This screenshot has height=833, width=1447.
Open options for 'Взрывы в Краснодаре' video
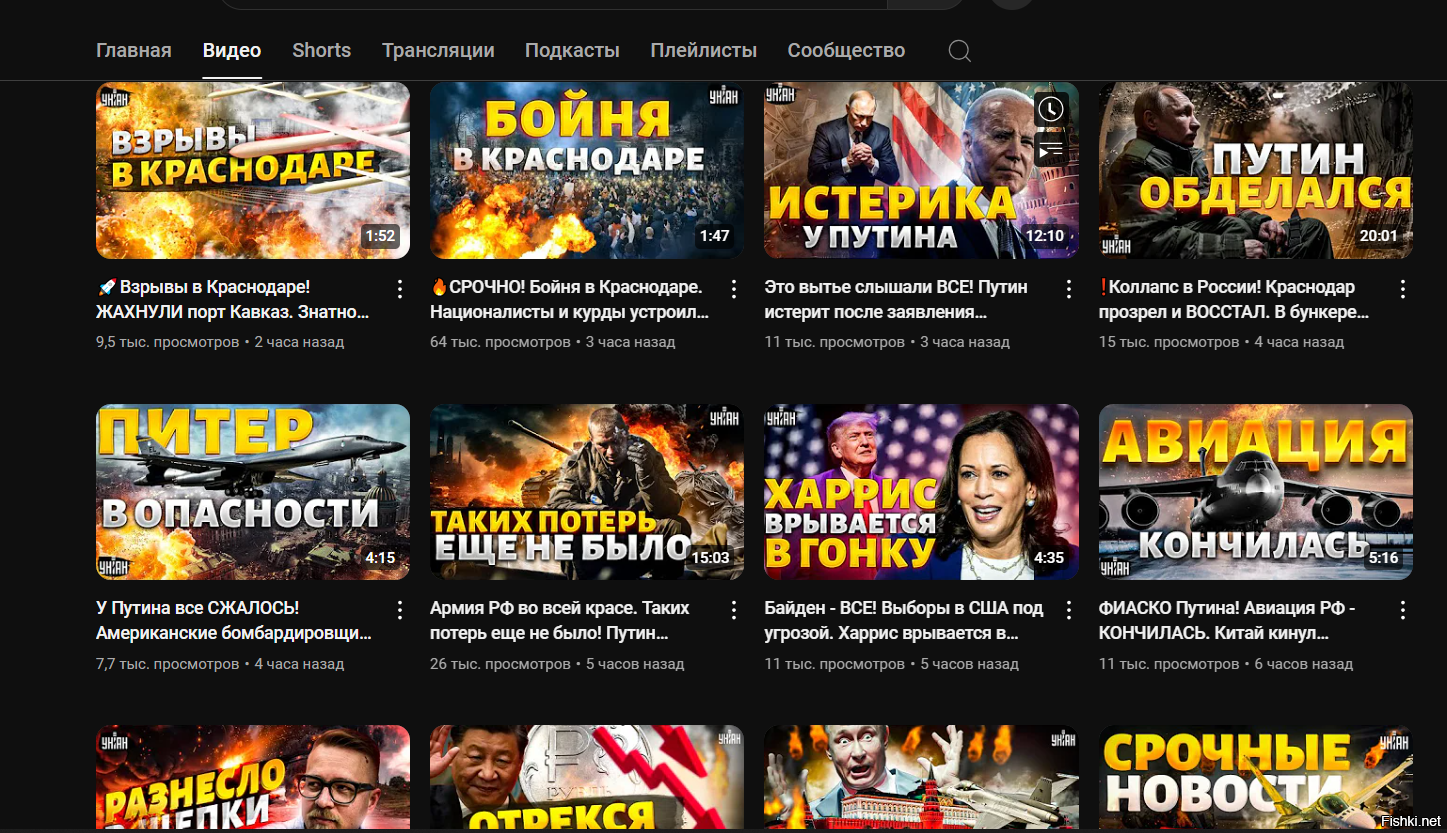point(399,289)
